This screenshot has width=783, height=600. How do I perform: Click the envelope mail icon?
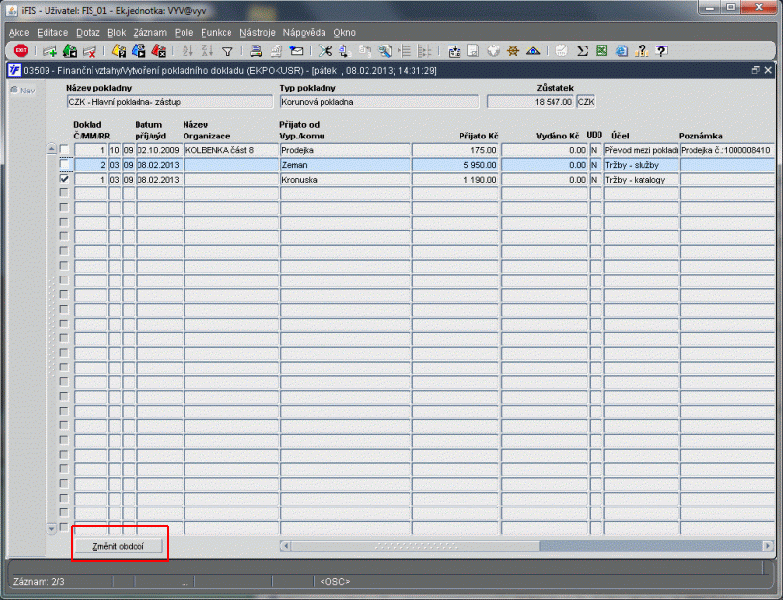[296, 51]
